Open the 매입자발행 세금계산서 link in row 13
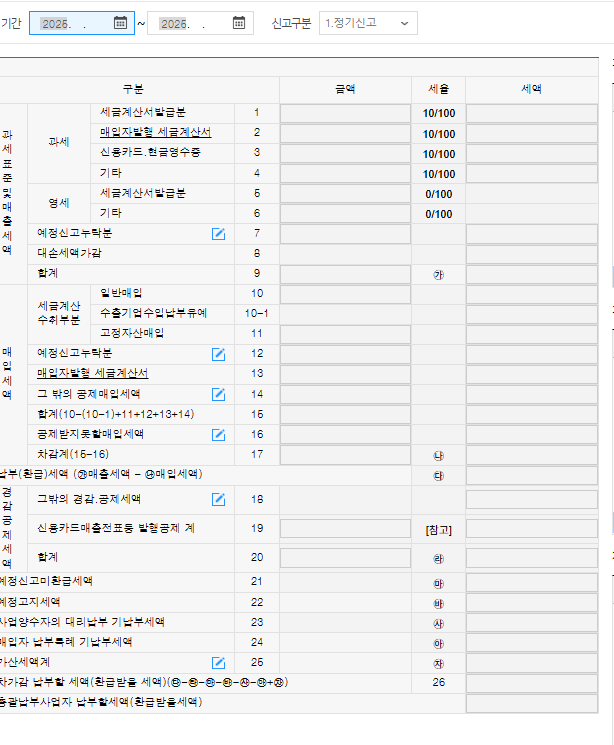This screenshot has width=614, height=745. tap(93, 373)
